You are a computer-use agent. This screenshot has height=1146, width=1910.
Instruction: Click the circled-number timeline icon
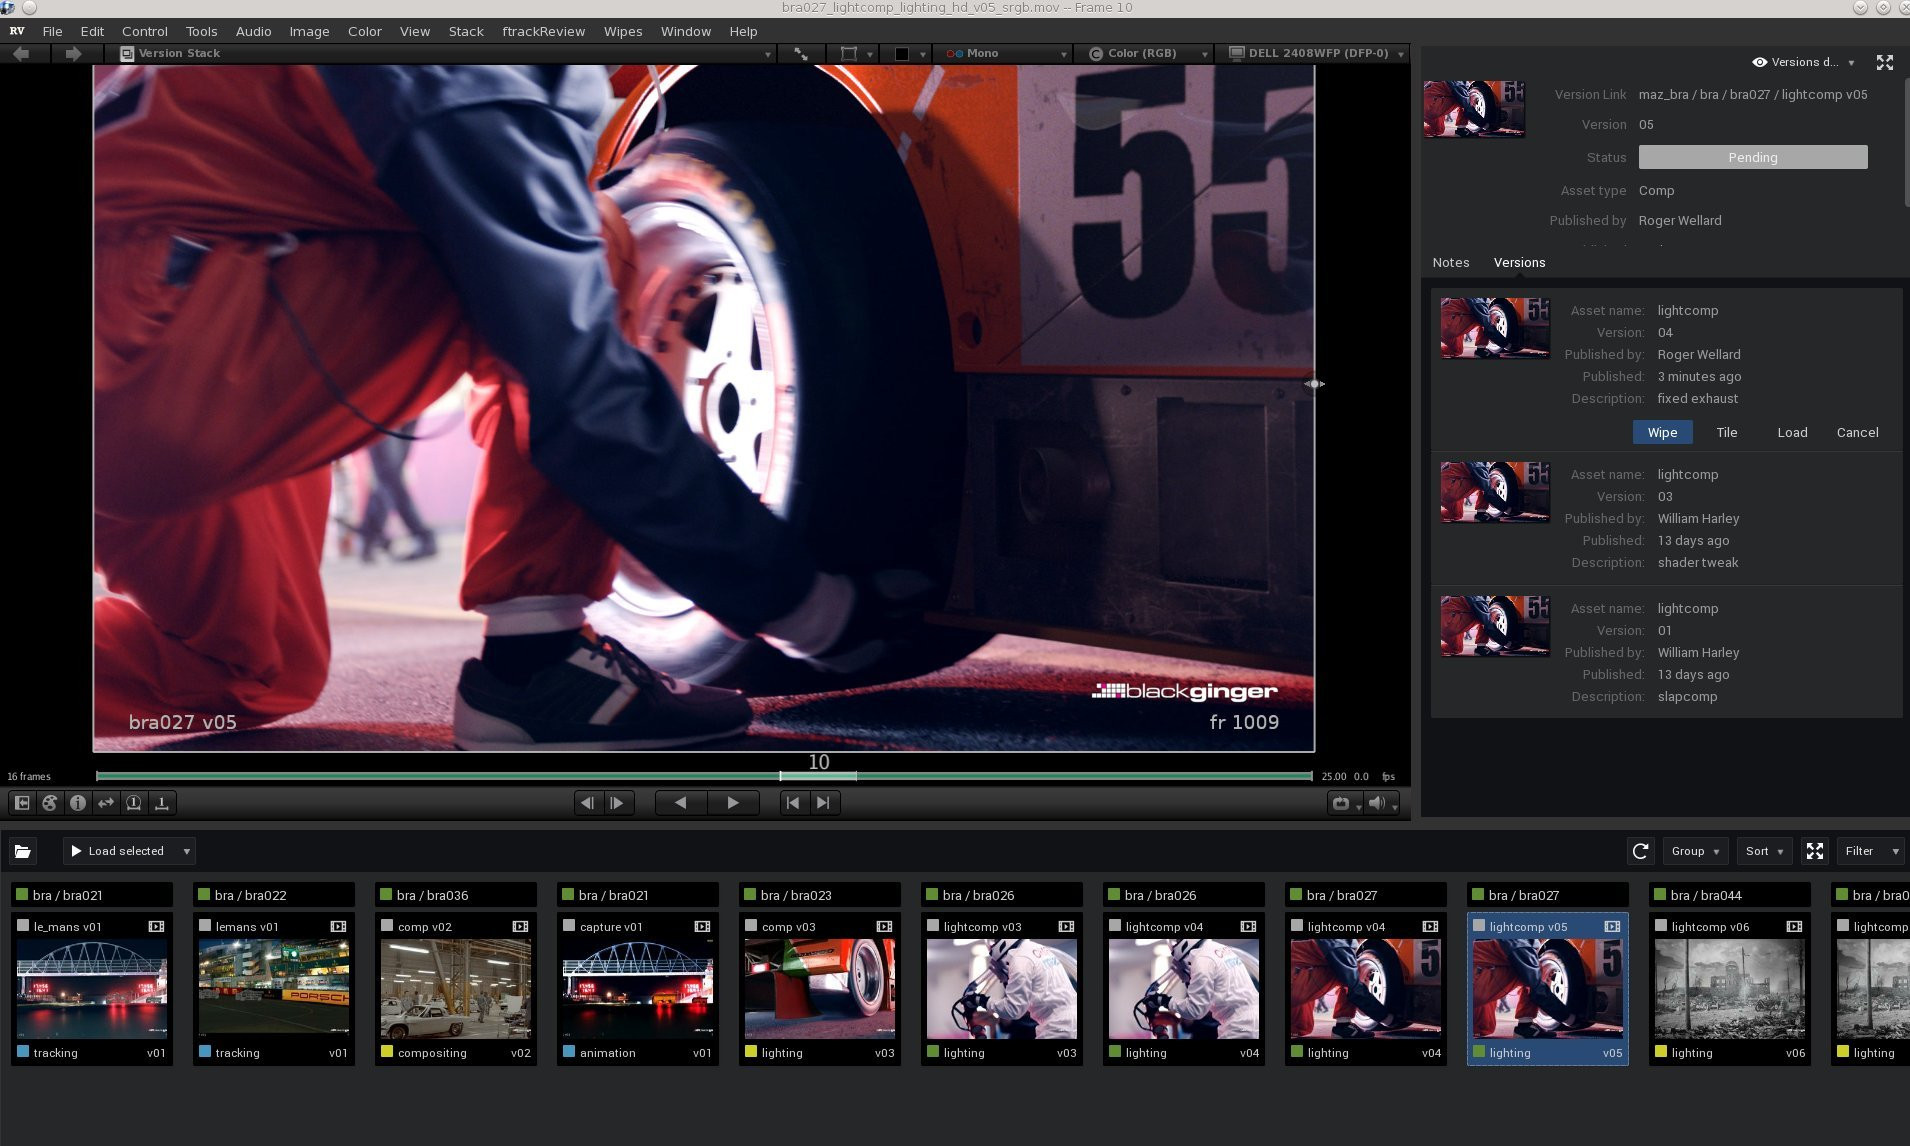[x=134, y=803]
